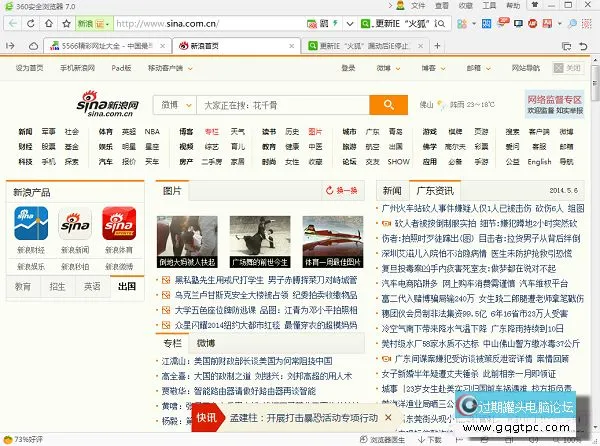Click the browser back arrow button
Screen dimensions: 600x446
[15, 21]
